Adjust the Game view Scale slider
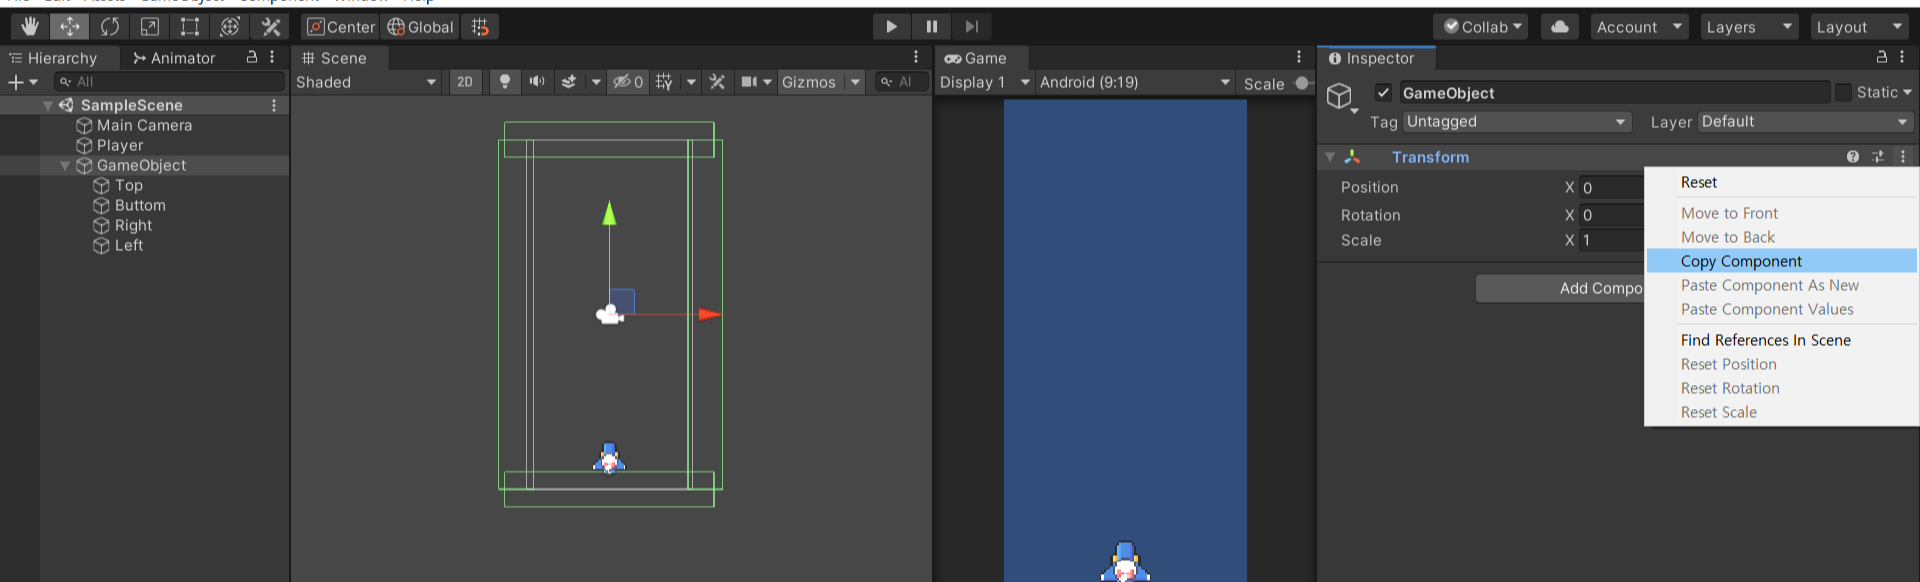The width and height of the screenshot is (1920, 582). [1302, 83]
